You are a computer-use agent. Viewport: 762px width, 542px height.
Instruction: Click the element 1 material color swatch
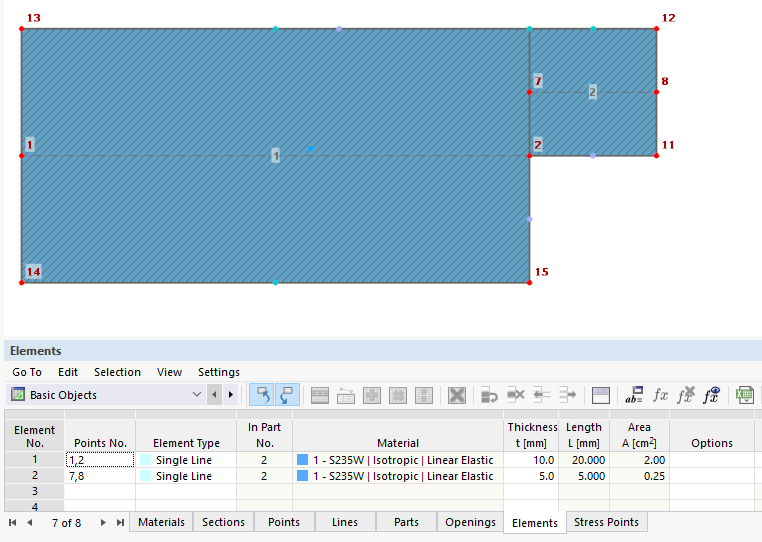click(302, 460)
